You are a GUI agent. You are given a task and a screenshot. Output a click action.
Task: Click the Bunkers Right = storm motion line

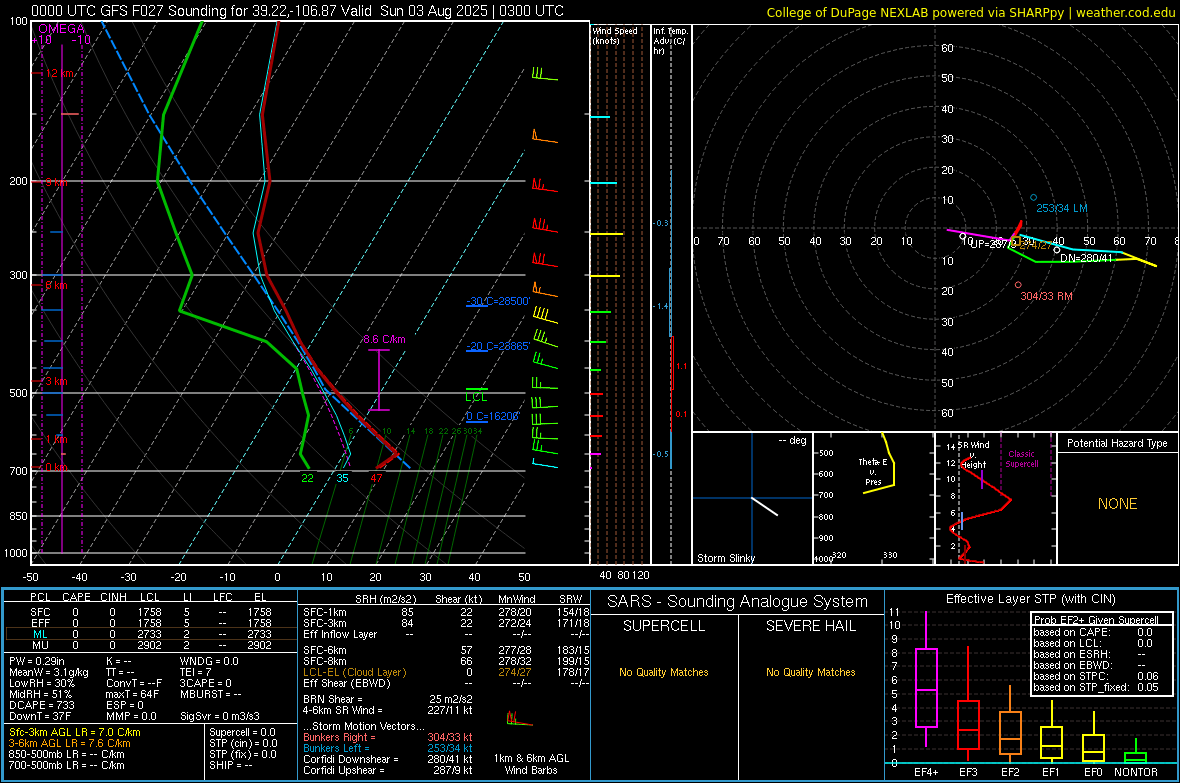click(x=388, y=737)
